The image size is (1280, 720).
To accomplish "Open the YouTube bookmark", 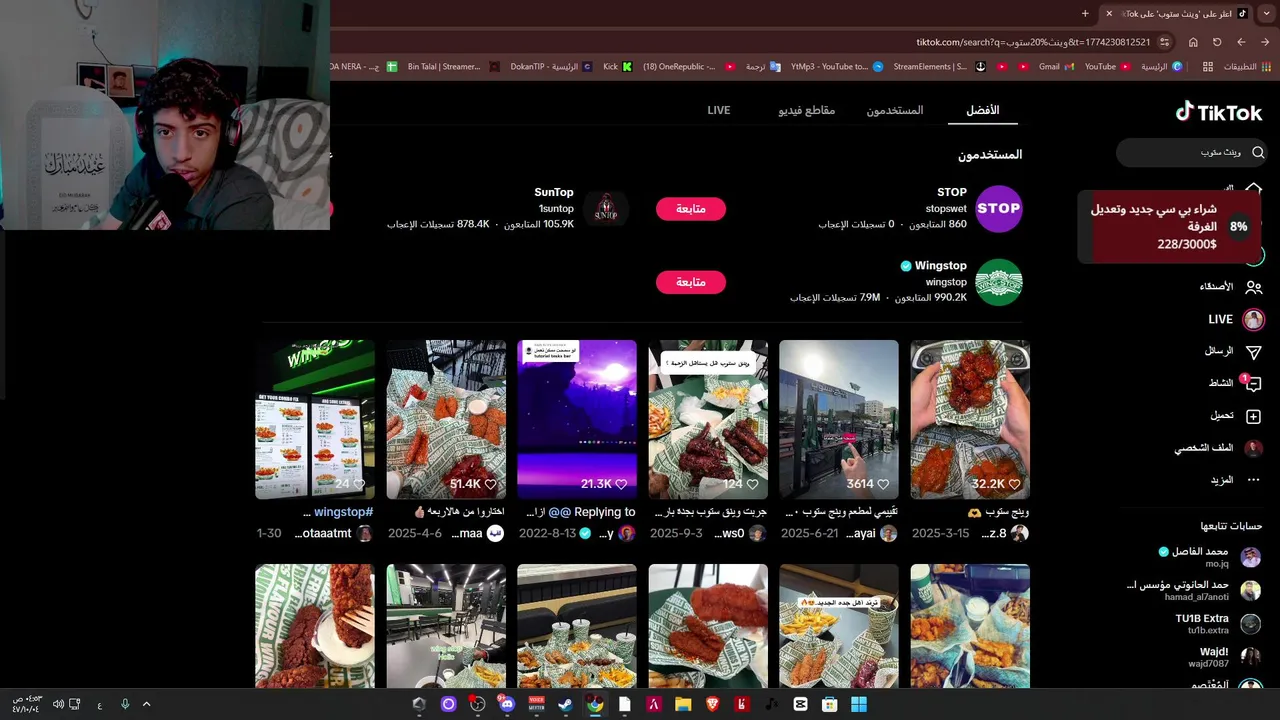I will coord(1107,67).
